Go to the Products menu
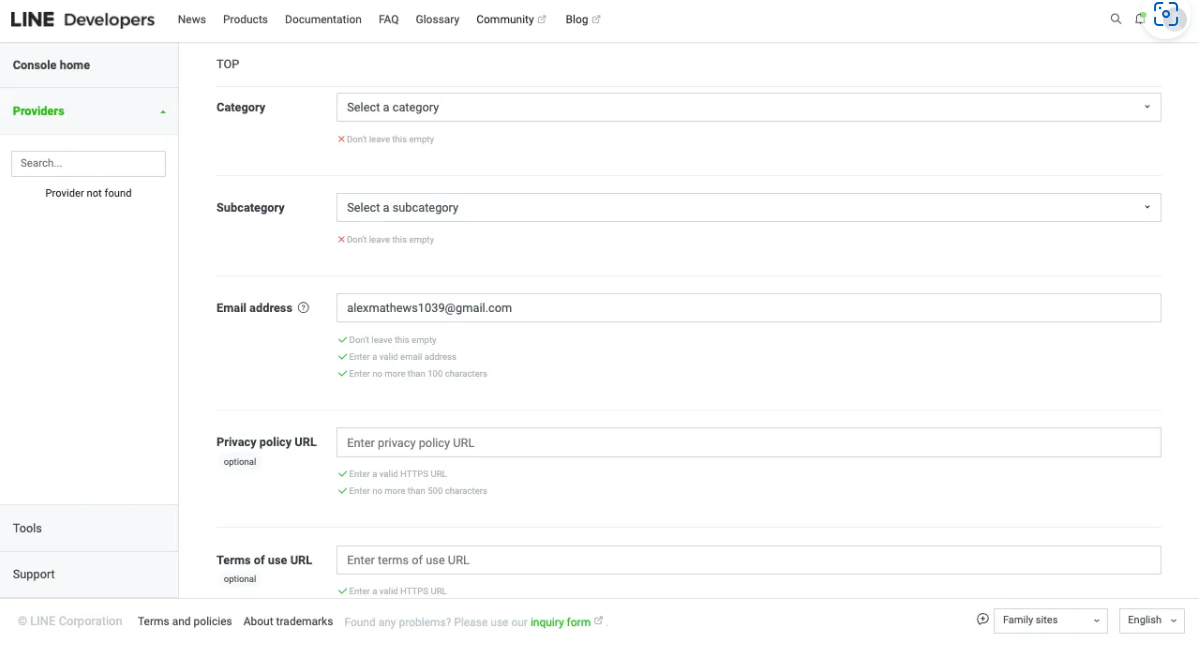 245,19
